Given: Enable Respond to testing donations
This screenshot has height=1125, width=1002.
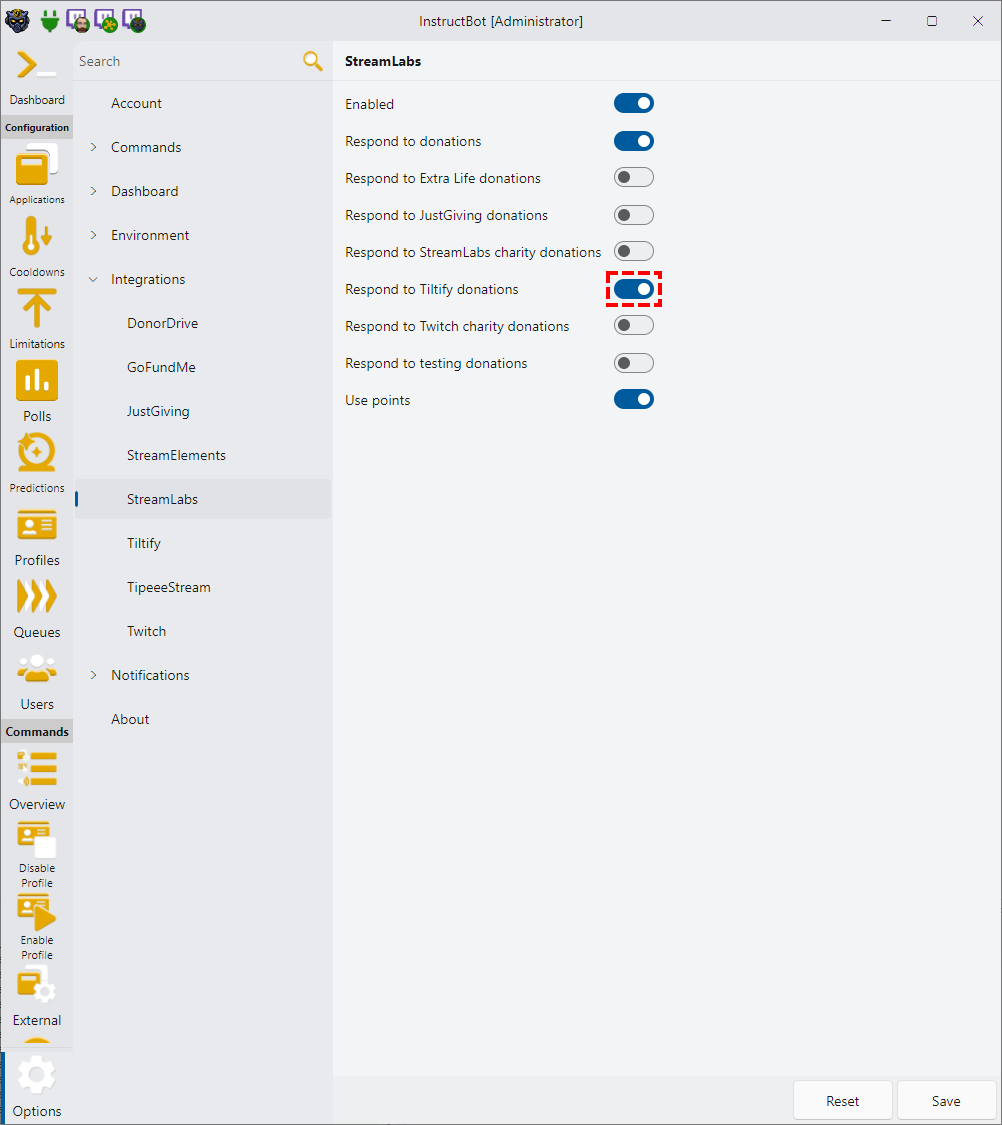Looking at the screenshot, I should point(633,363).
